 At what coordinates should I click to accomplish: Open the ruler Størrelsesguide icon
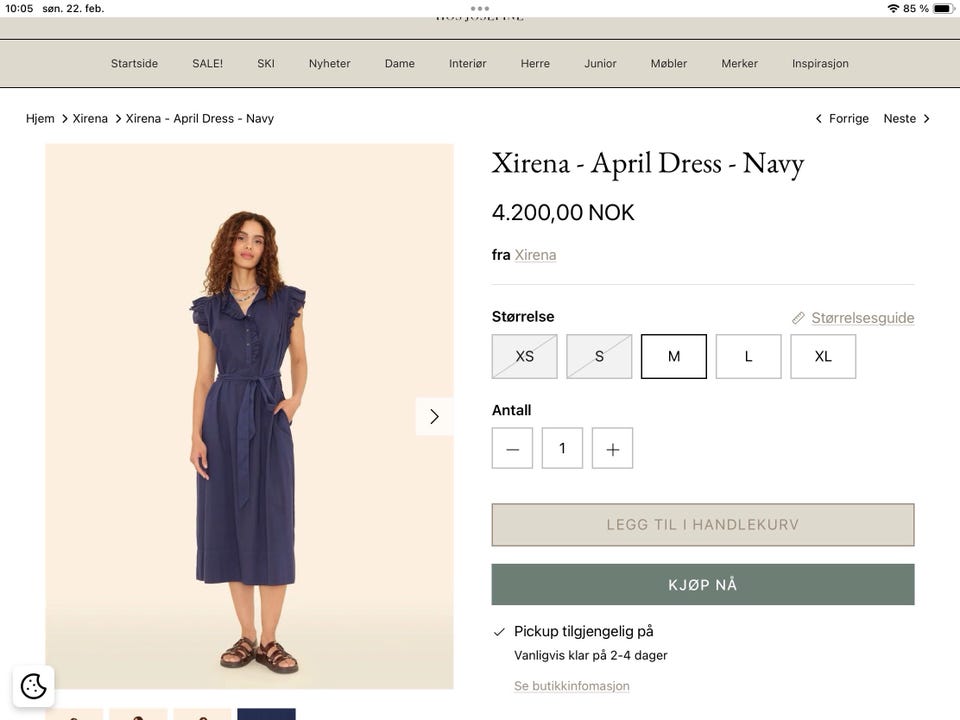tap(798, 318)
